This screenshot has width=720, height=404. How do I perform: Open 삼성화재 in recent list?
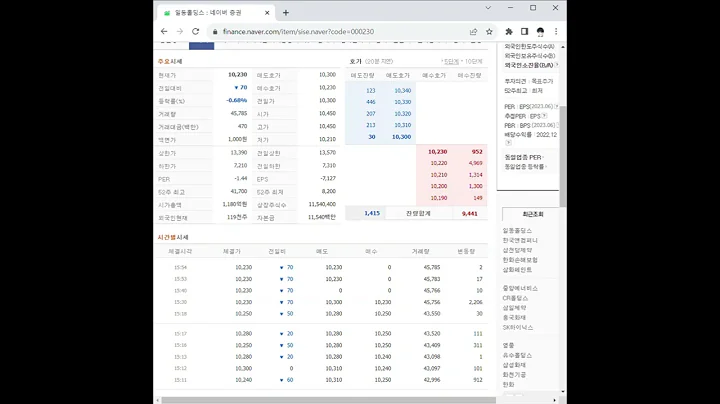click(x=514, y=365)
